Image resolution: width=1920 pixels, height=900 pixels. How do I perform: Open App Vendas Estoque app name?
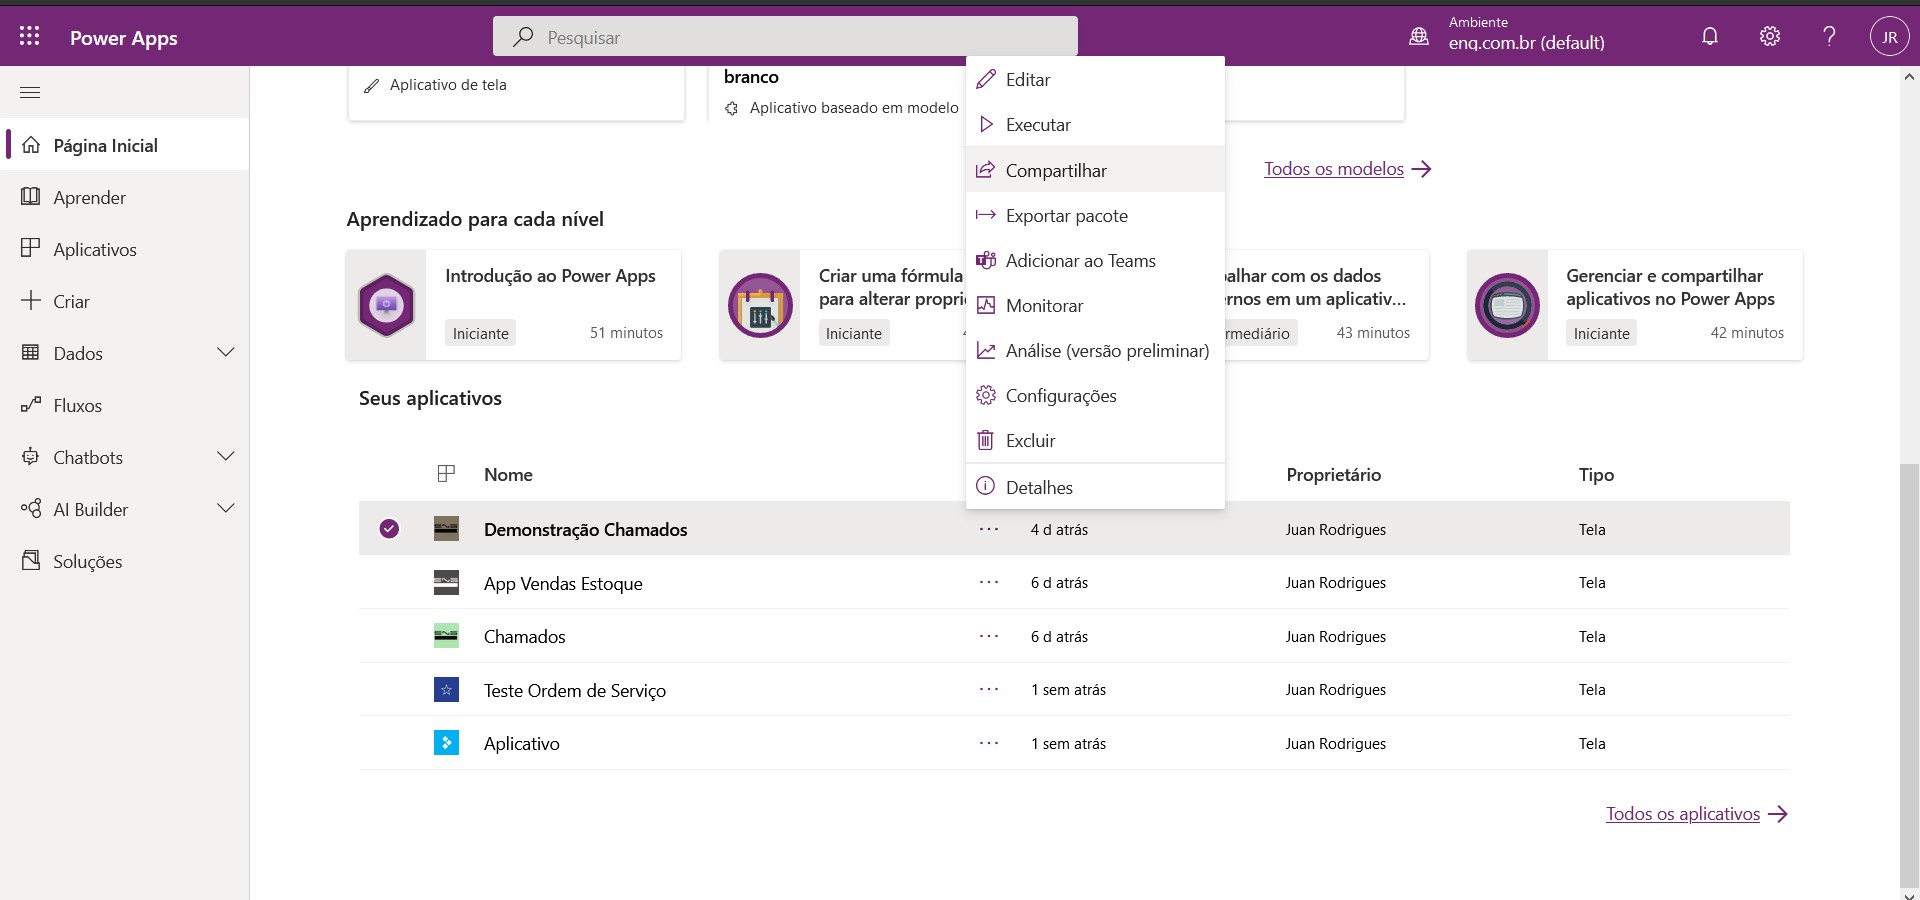tap(563, 583)
